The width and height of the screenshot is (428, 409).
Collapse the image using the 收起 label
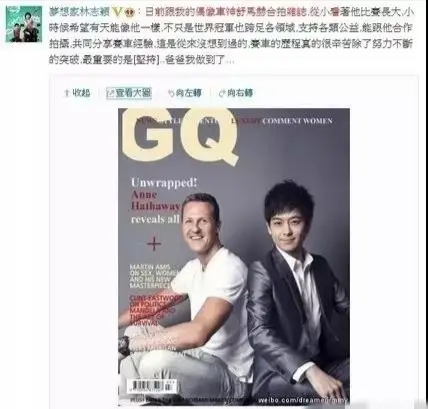click(x=81, y=93)
